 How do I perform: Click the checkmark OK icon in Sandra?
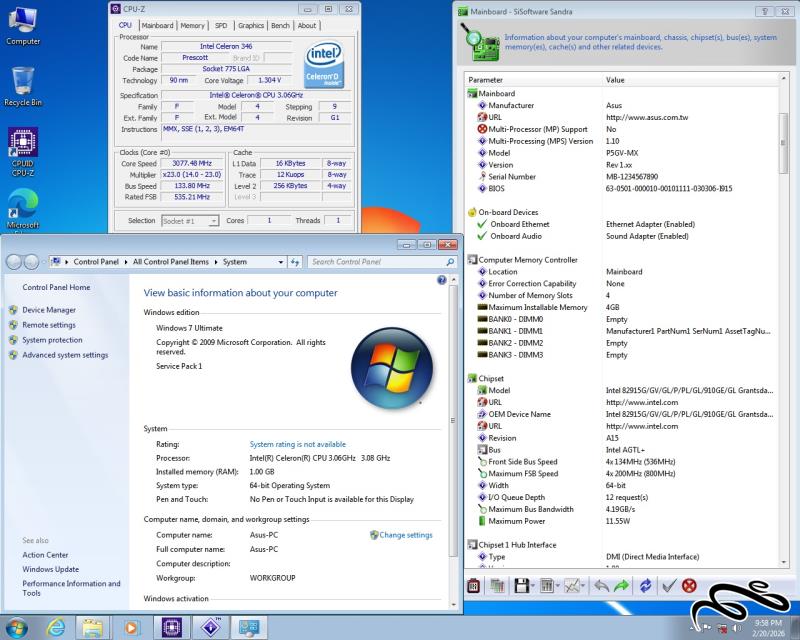point(669,586)
